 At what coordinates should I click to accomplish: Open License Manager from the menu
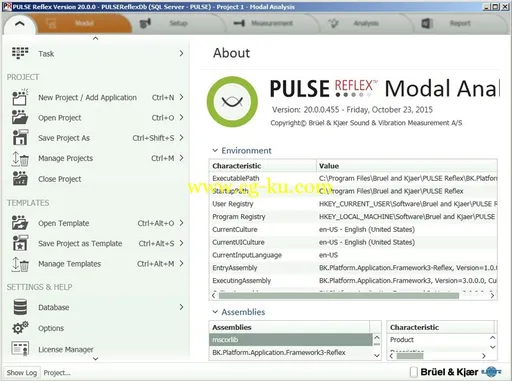[97, 349]
